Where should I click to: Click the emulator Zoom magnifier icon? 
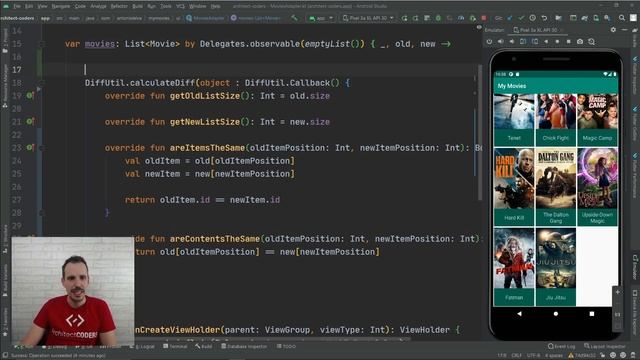coord(591,42)
